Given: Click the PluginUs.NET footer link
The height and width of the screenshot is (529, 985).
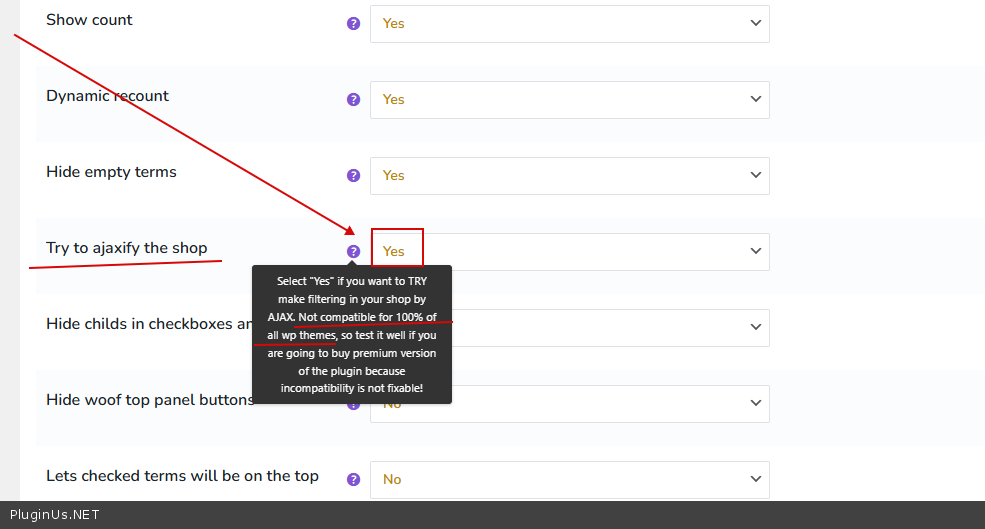Looking at the screenshot, I should [x=55, y=515].
